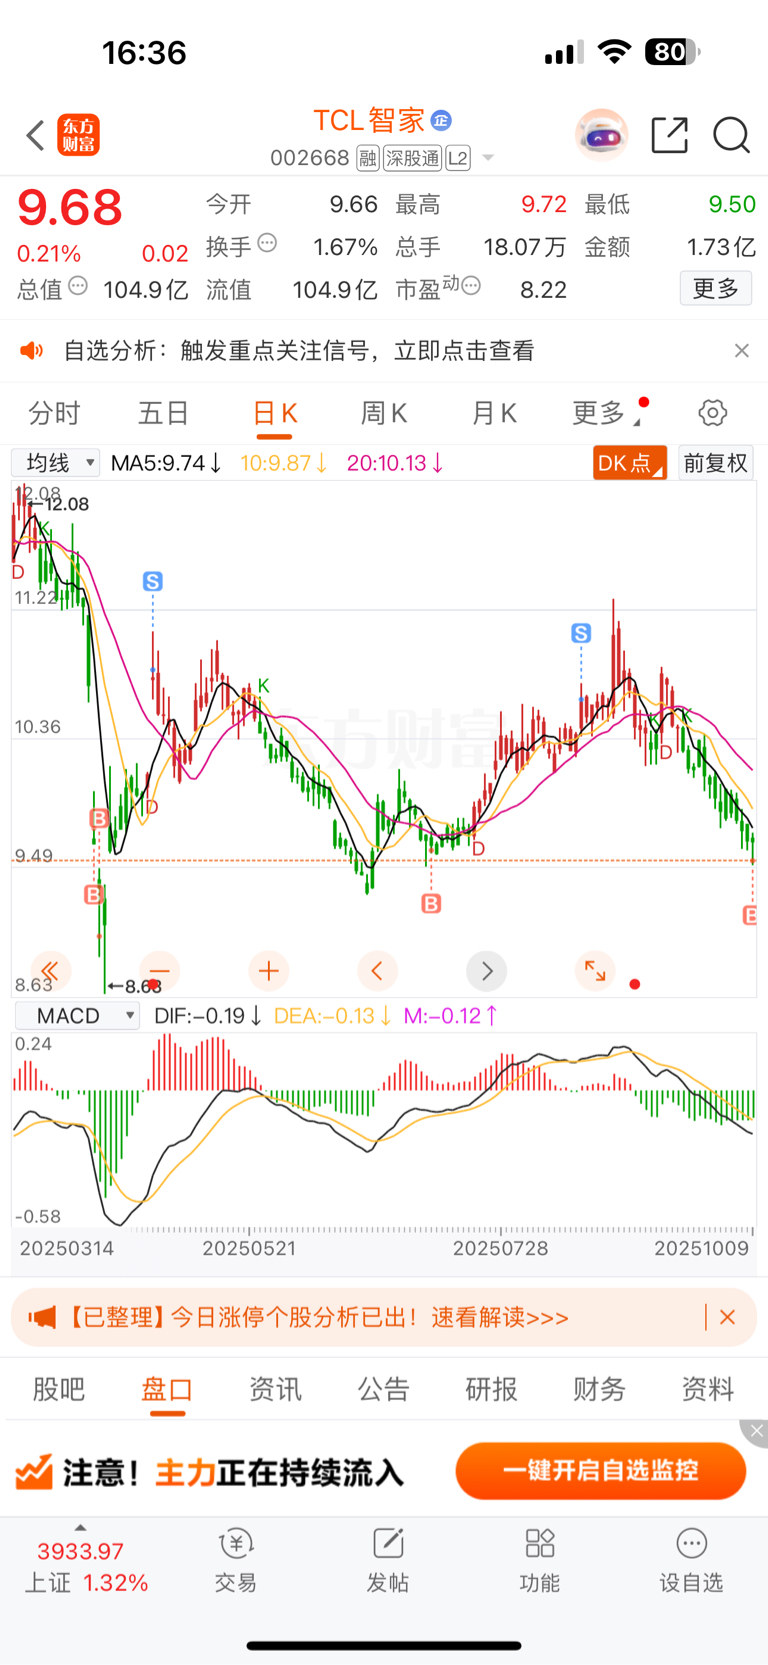Open 资料 tab
Viewport: 768px width, 1665px height.
[707, 1389]
